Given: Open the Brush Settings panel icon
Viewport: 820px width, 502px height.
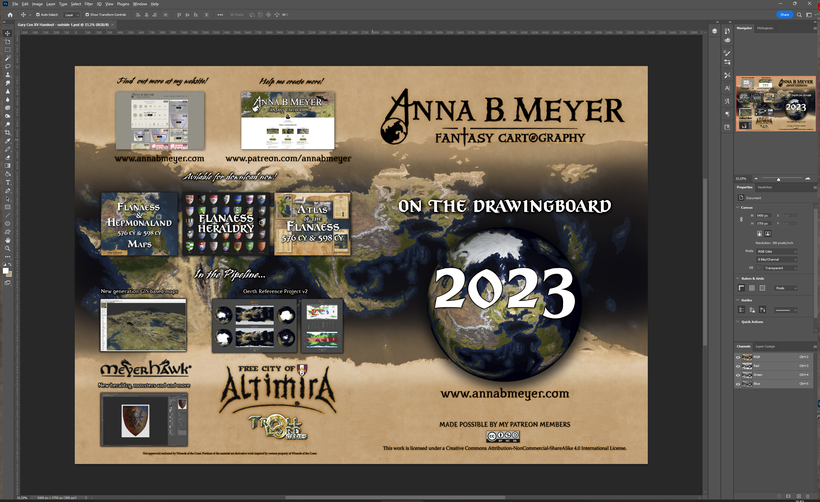Looking at the screenshot, I should point(727,53).
